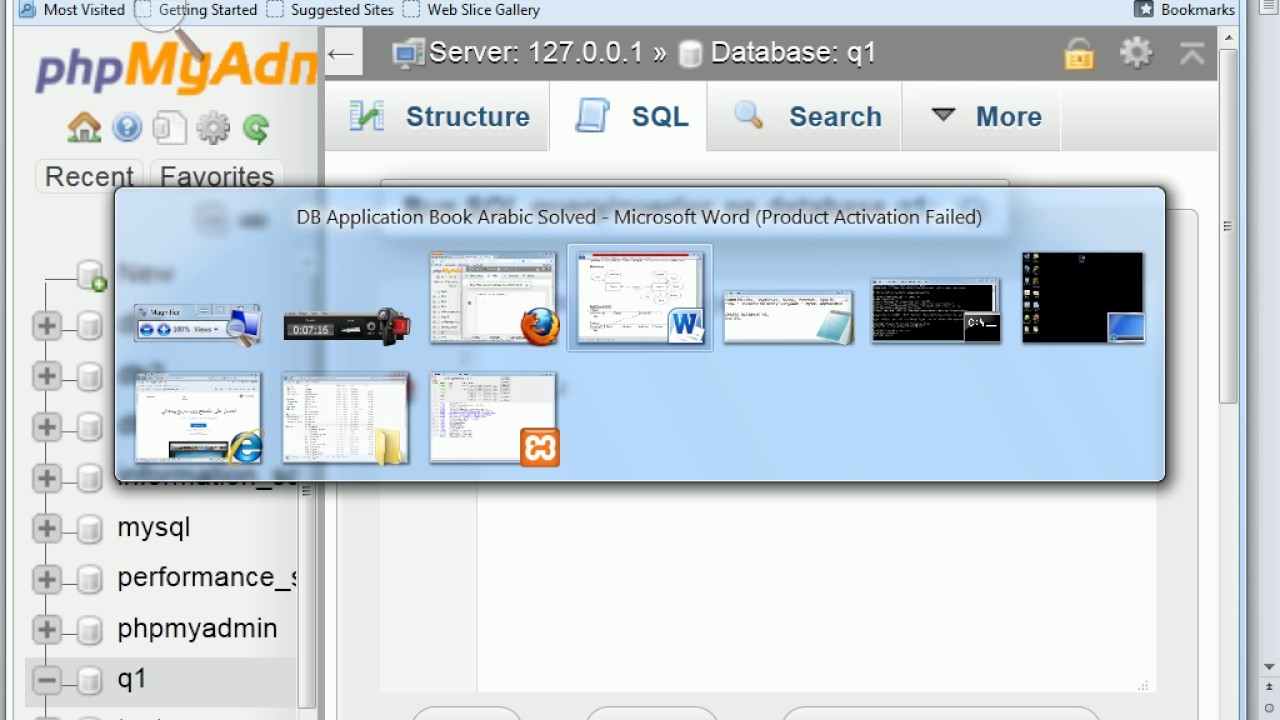This screenshot has width=1280, height=720.
Task: Switch to XAMPP control panel thumbnail
Action: click(x=494, y=418)
